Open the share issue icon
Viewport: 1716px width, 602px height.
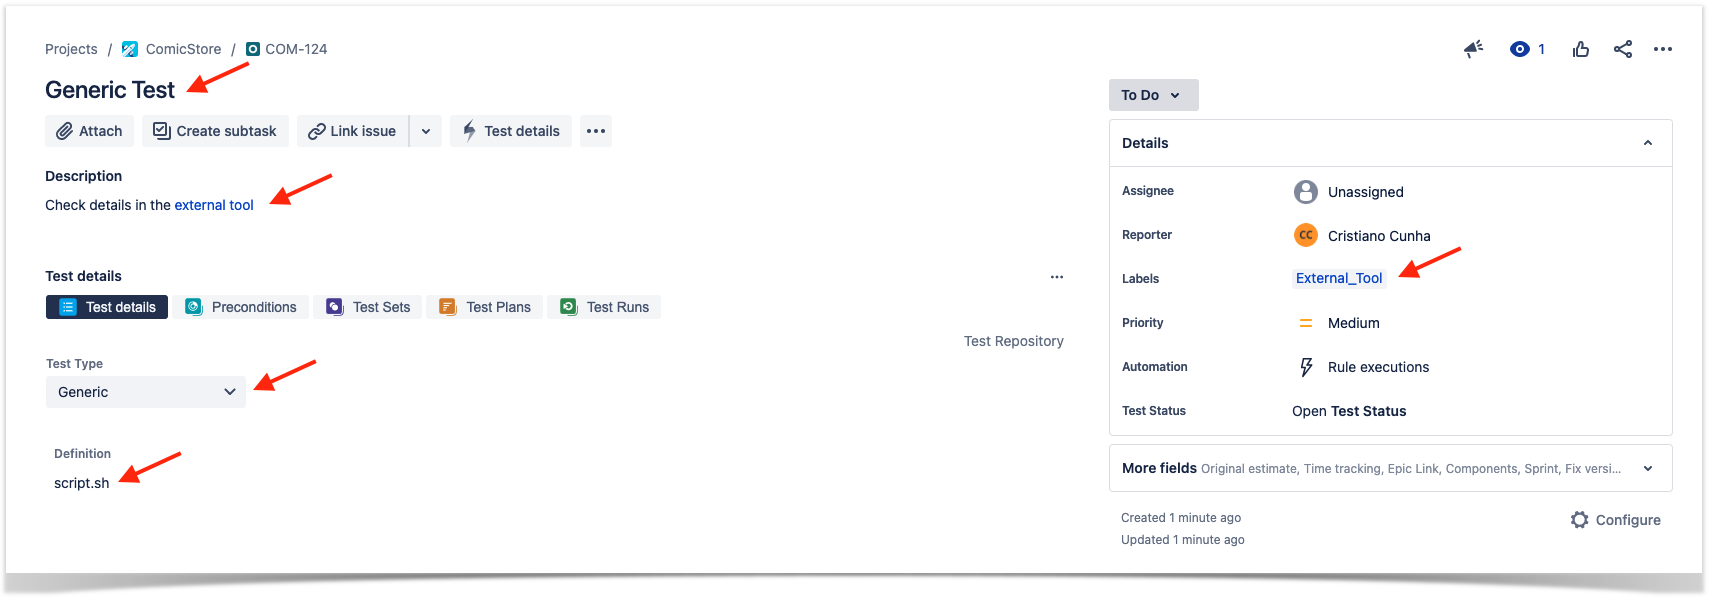pyautogui.click(x=1623, y=49)
